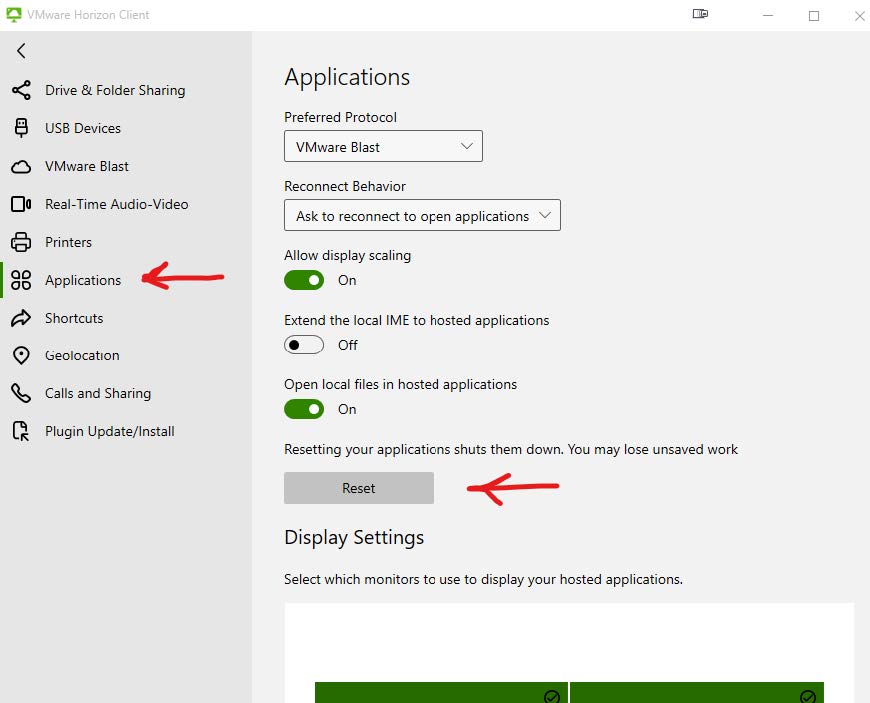Open the Reconnect Behavior dropdown
Image resolution: width=870 pixels, height=703 pixels.
click(x=422, y=215)
